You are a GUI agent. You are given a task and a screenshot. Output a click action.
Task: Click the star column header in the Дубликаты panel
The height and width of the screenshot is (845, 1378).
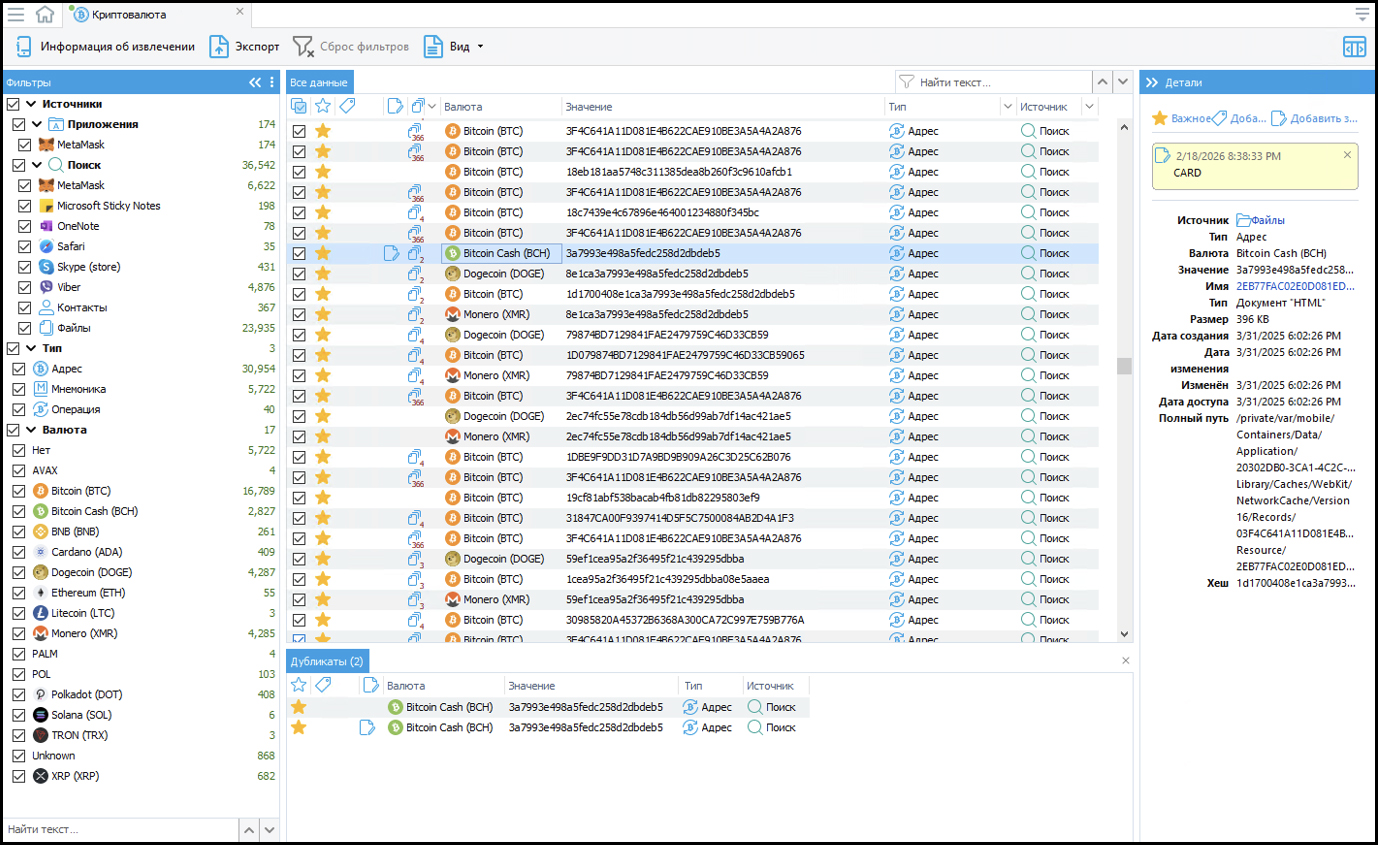298,685
